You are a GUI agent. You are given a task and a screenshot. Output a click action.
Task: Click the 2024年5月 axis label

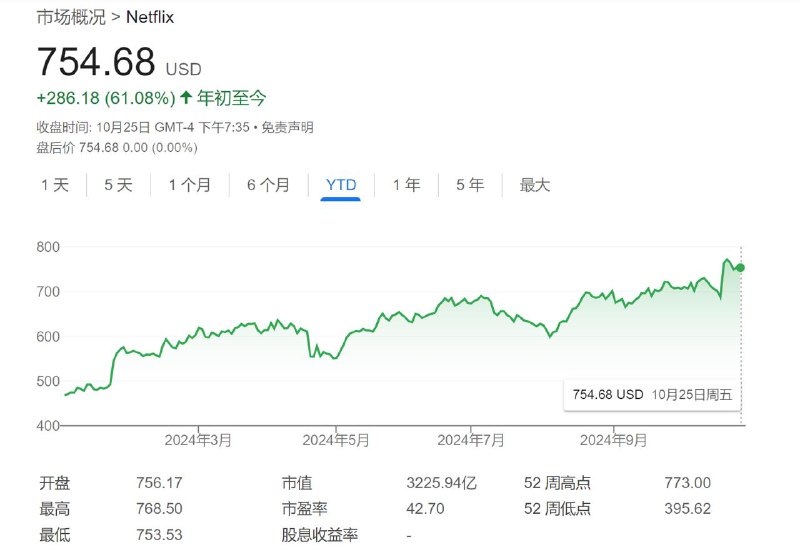click(336, 440)
